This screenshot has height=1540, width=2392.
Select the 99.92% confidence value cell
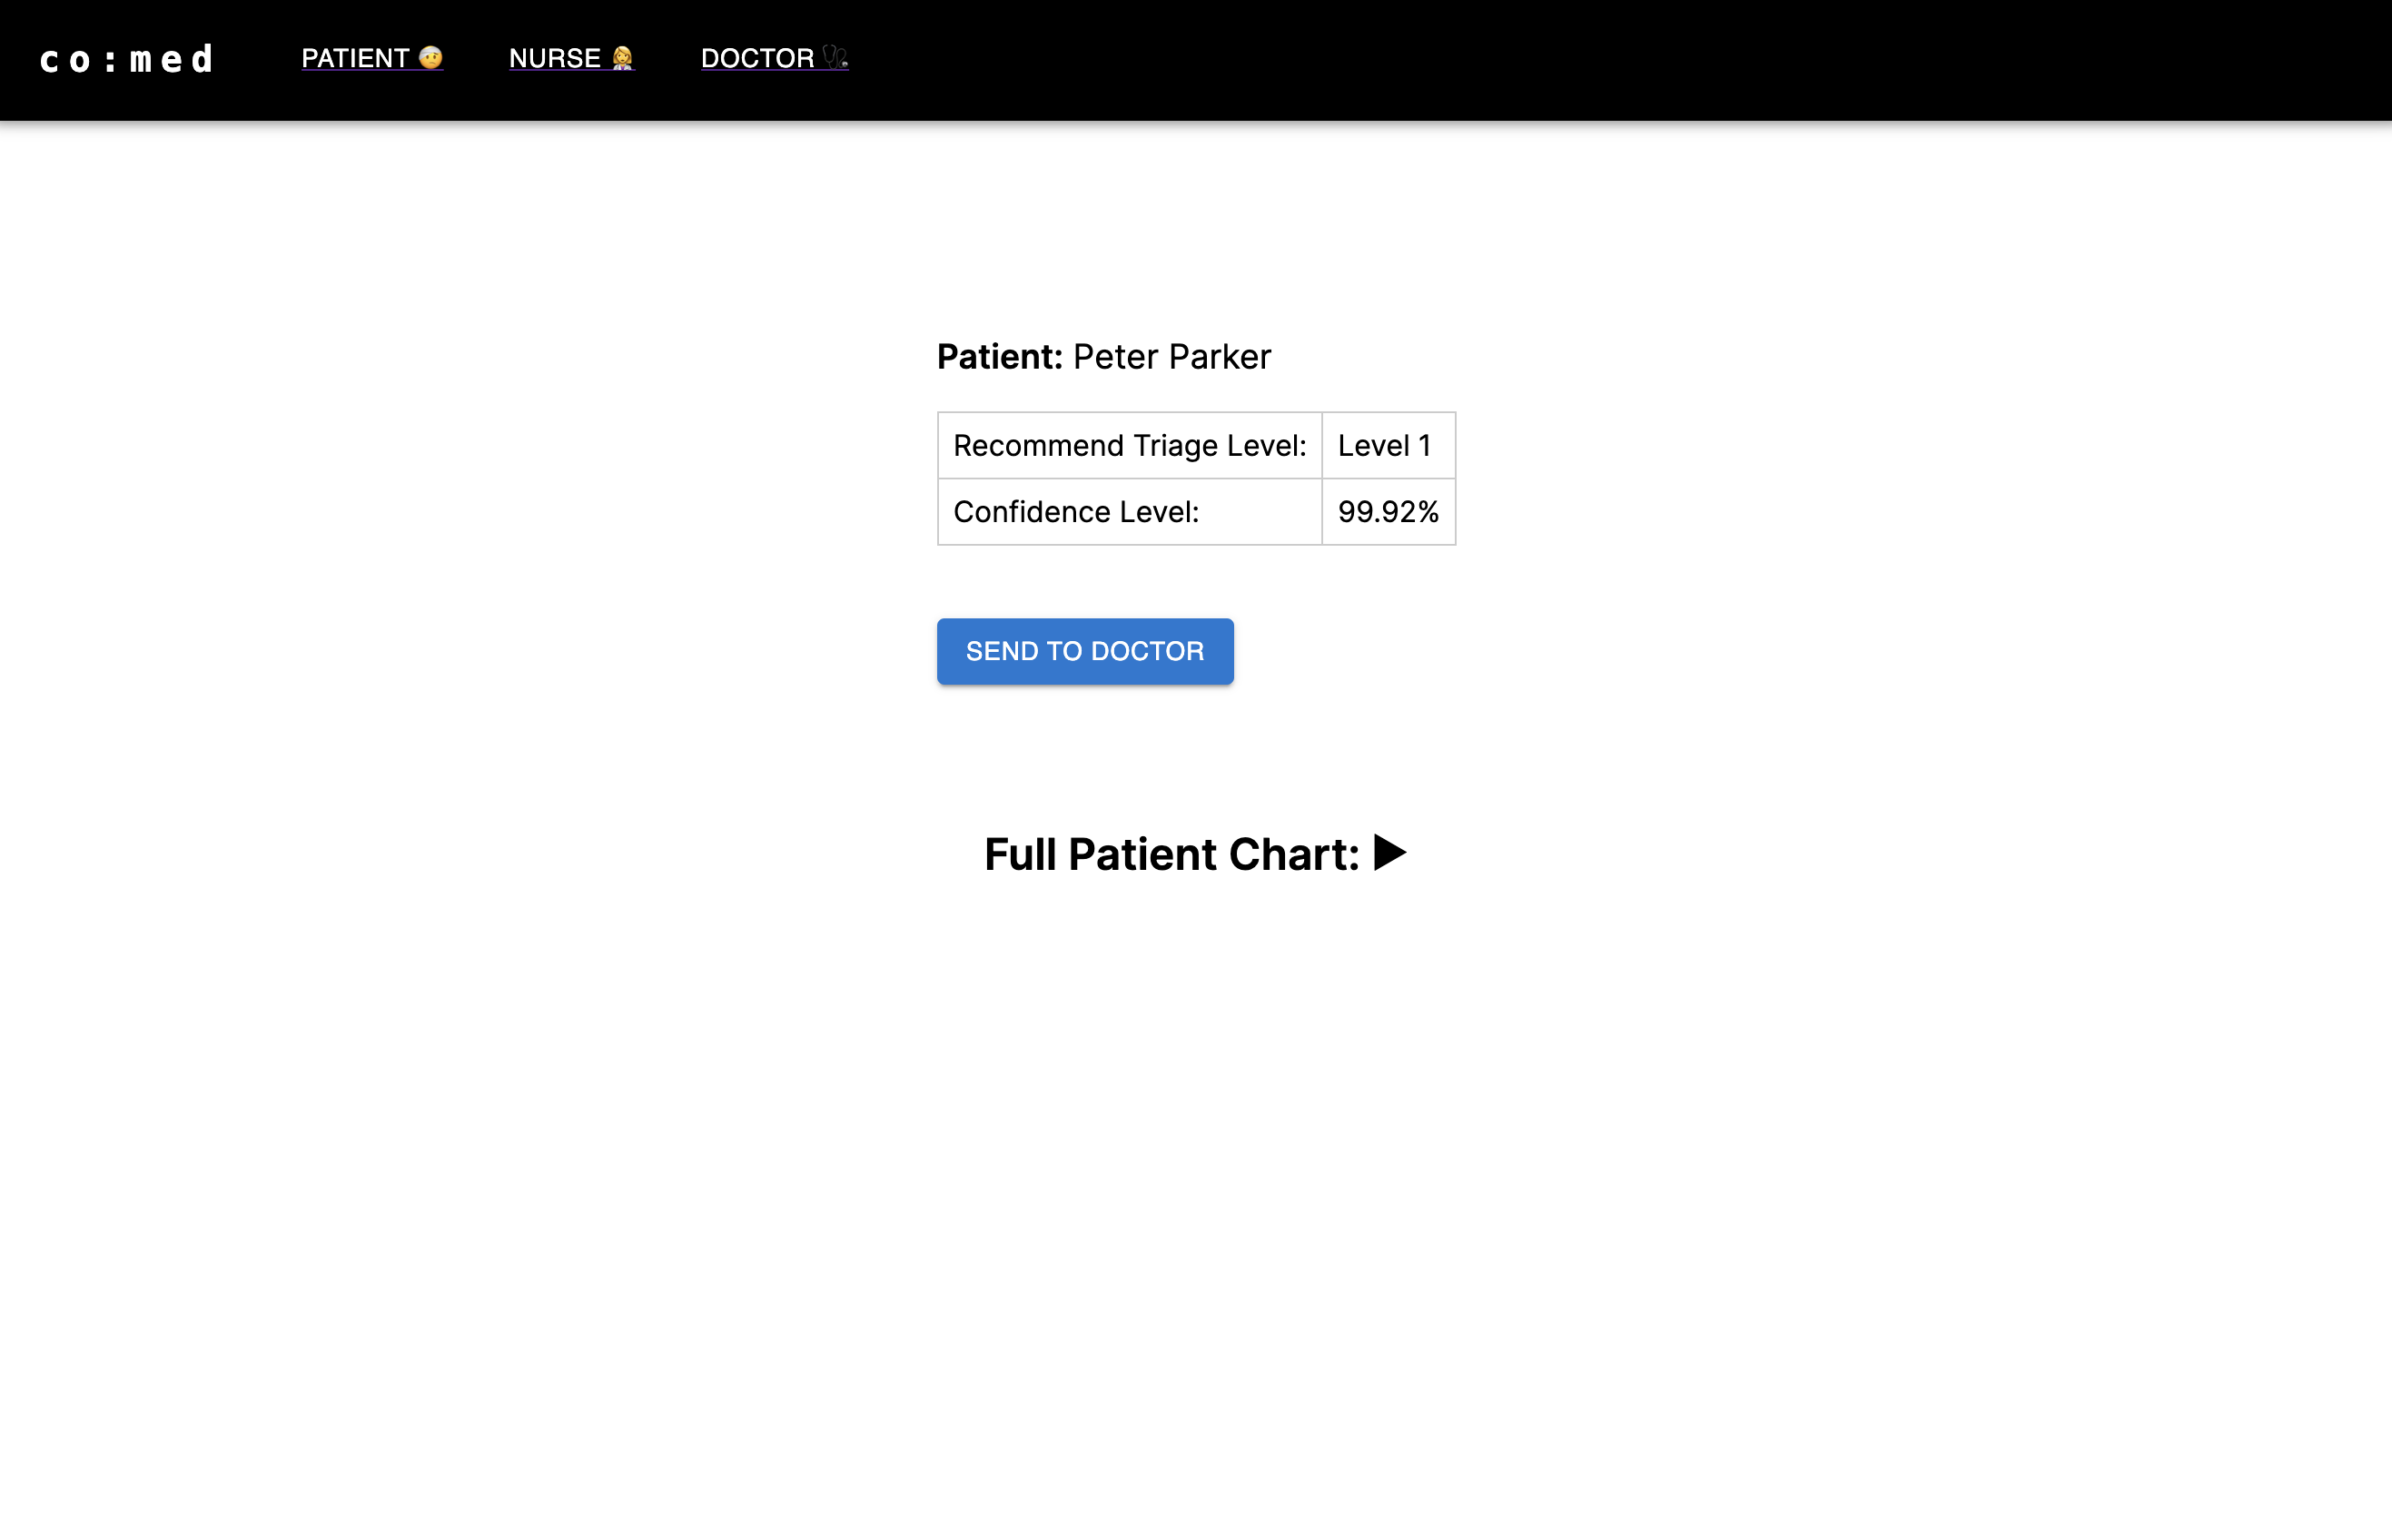pos(1388,512)
